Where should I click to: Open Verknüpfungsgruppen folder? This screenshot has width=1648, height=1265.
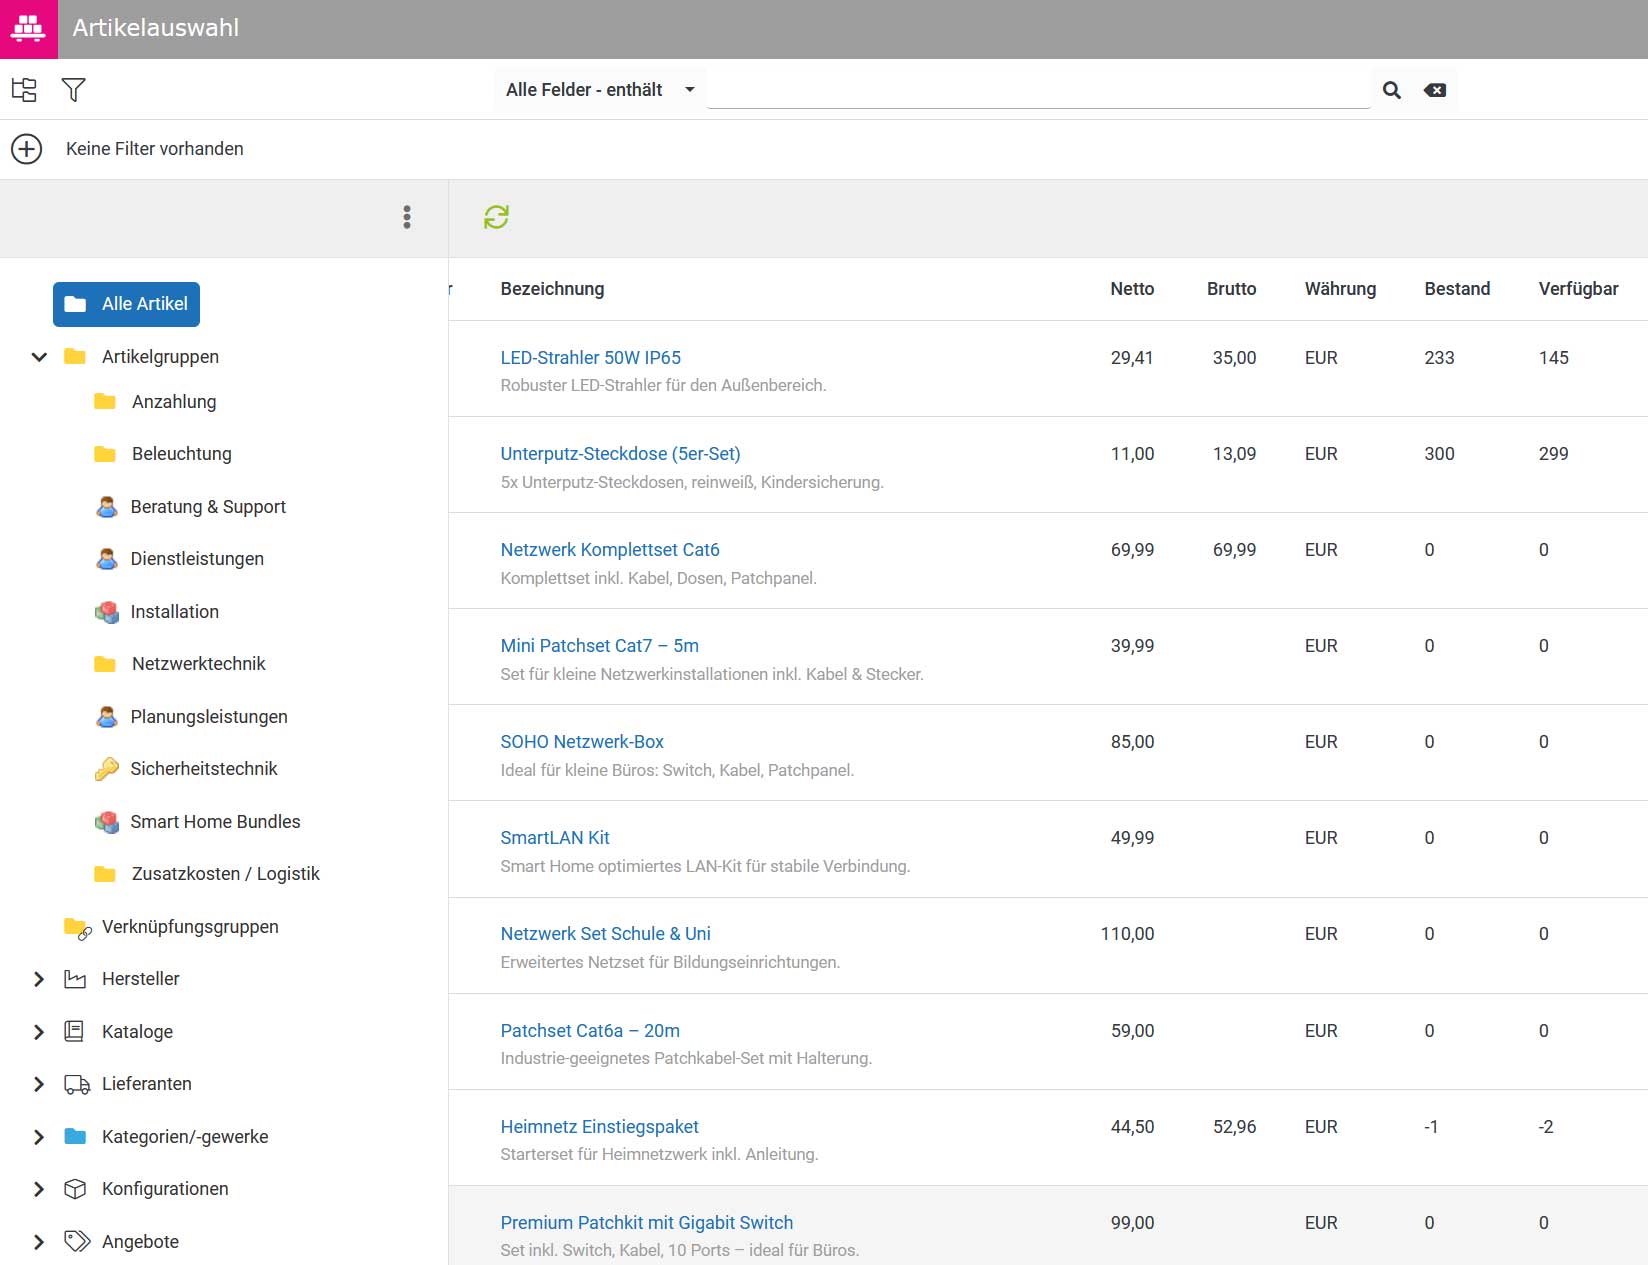point(190,927)
